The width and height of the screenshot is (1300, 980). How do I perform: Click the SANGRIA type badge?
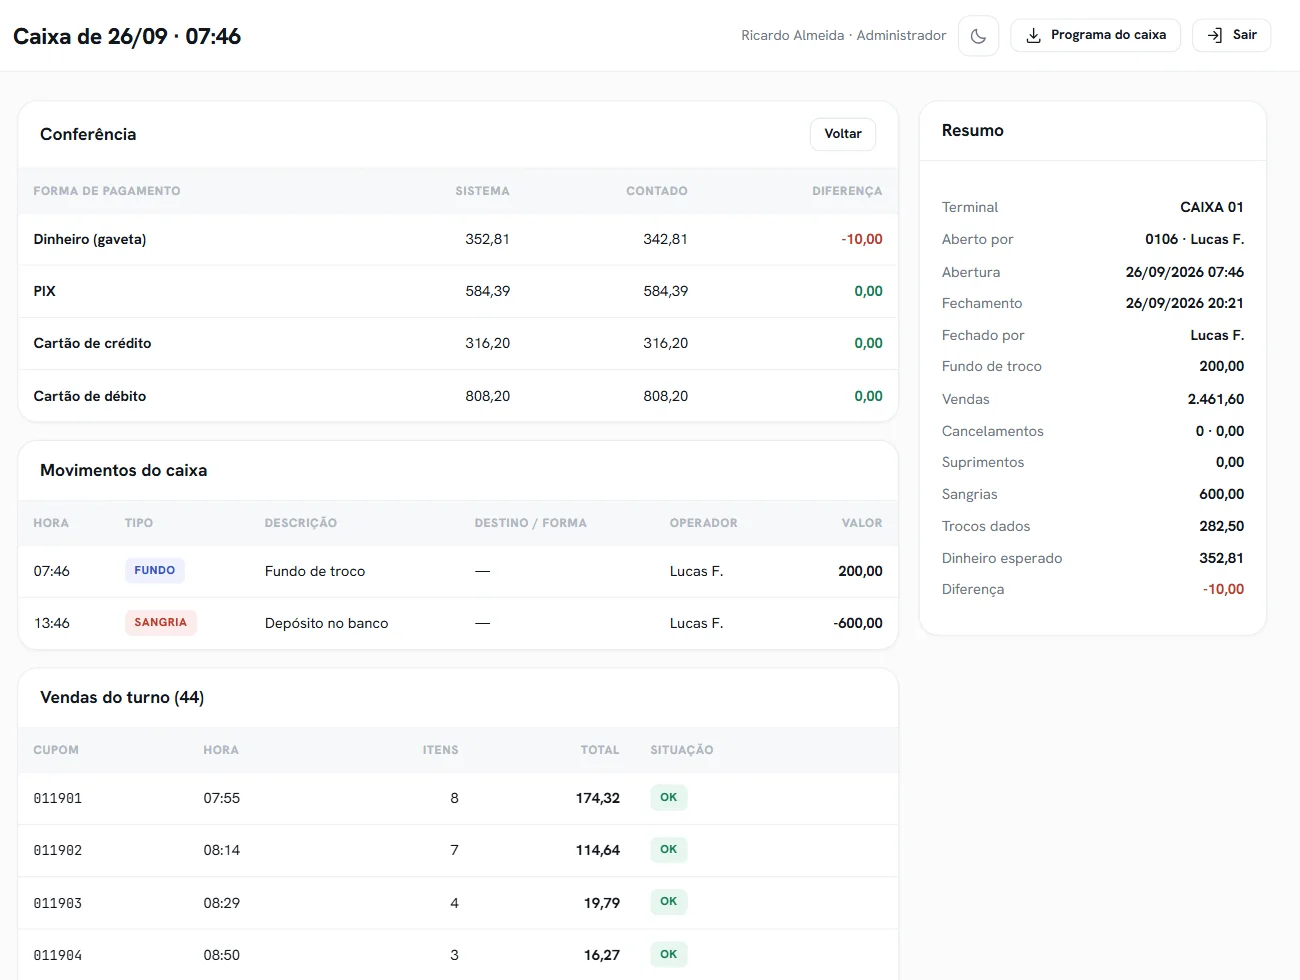pos(161,623)
